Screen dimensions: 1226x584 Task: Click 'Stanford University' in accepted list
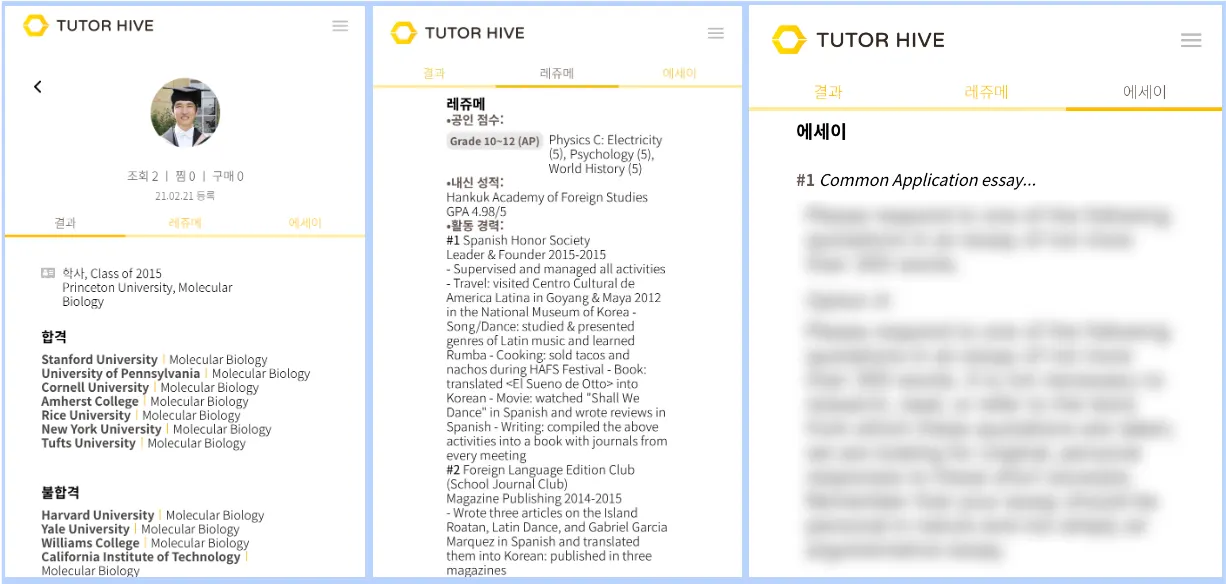point(99,359)
